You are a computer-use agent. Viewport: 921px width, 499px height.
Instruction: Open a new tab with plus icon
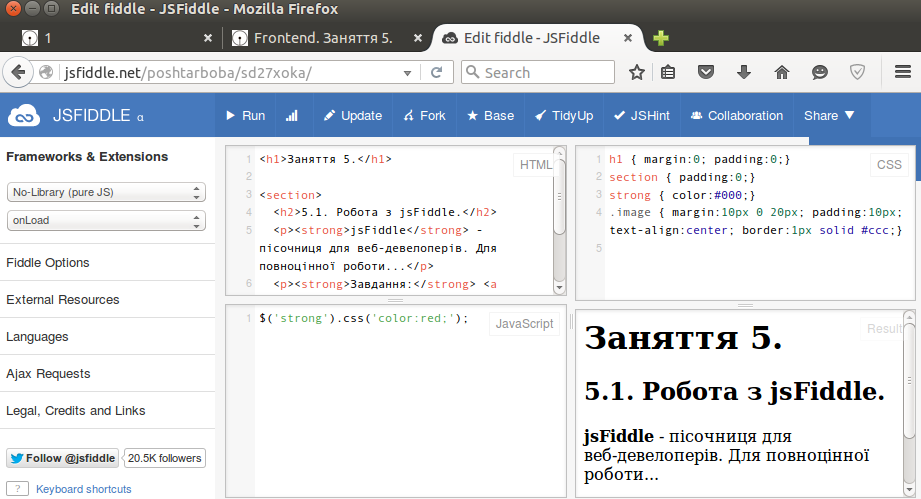coord(661,38)
